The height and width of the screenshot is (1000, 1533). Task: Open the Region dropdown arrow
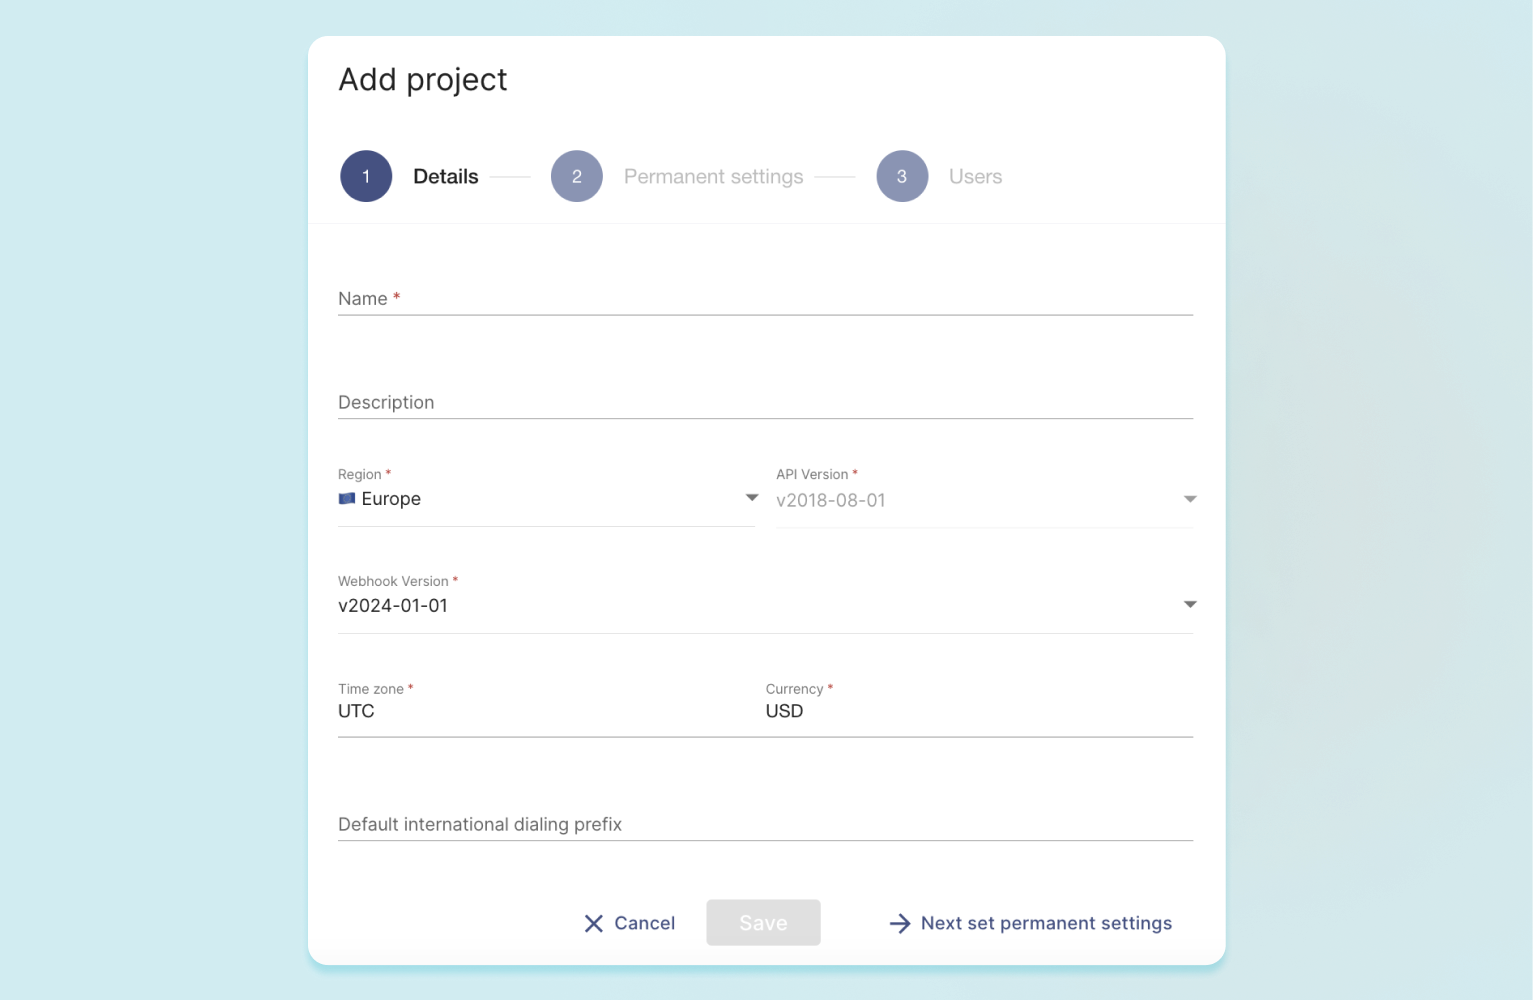[x=752, y=498]
